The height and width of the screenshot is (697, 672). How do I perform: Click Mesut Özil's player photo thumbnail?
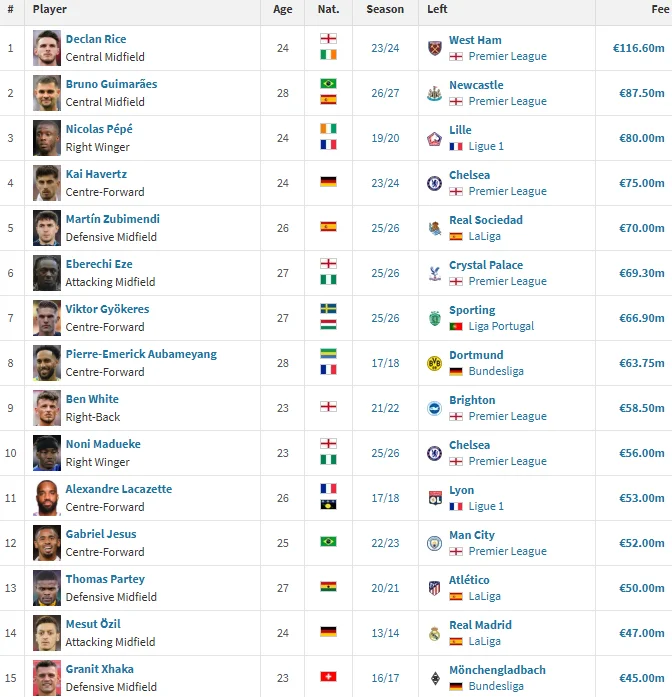click(47, 633)
